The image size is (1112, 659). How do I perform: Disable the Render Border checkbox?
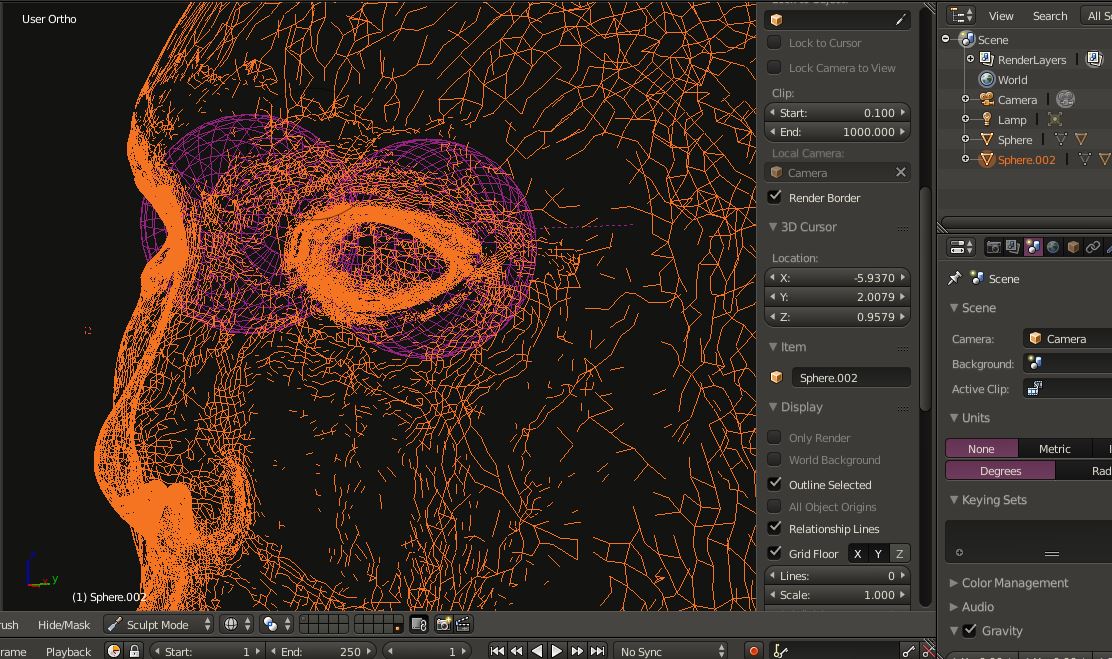[774, 197]
